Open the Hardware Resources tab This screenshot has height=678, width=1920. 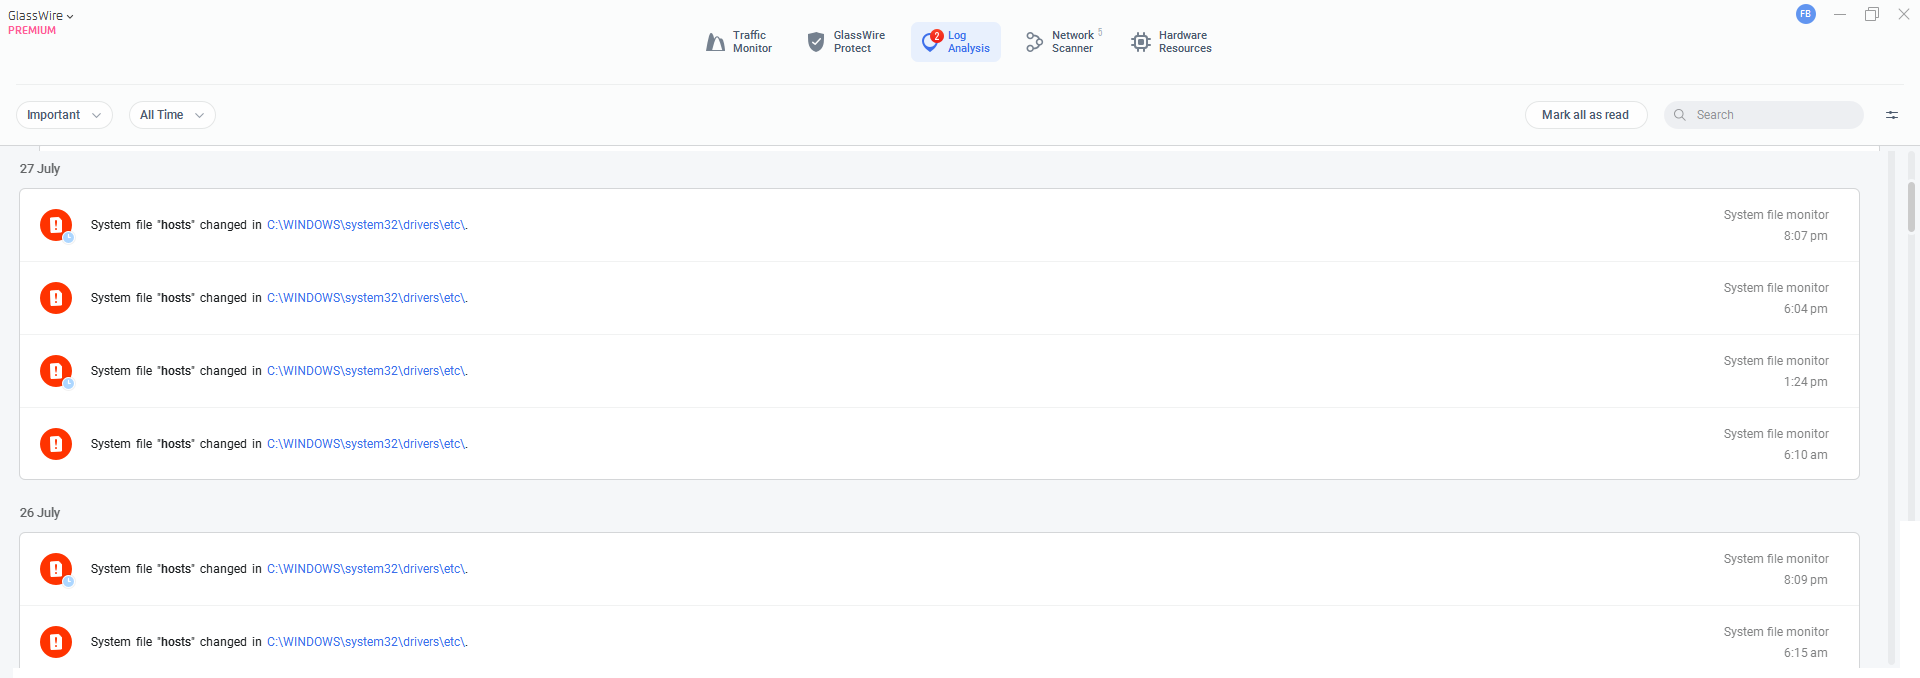click(1171, 42)
